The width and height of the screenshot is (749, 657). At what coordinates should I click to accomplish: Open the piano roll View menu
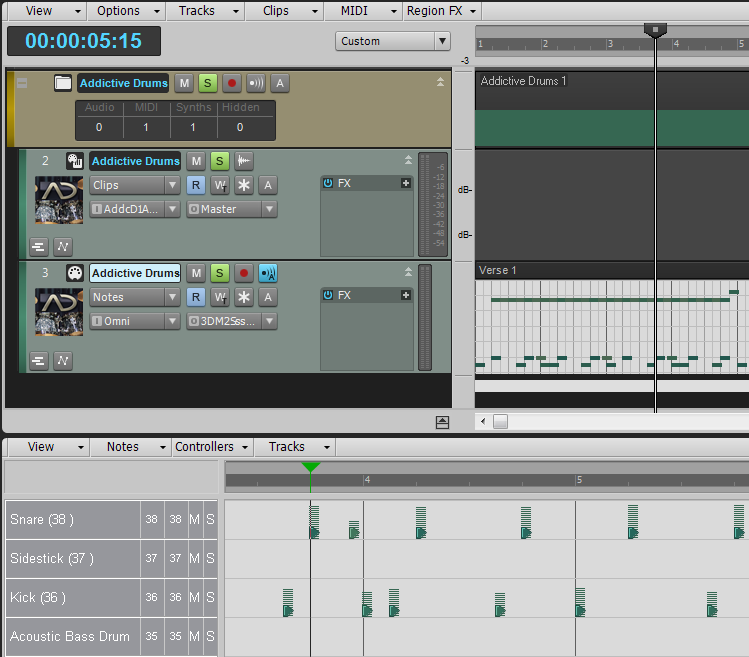click(x=49, y=447)
